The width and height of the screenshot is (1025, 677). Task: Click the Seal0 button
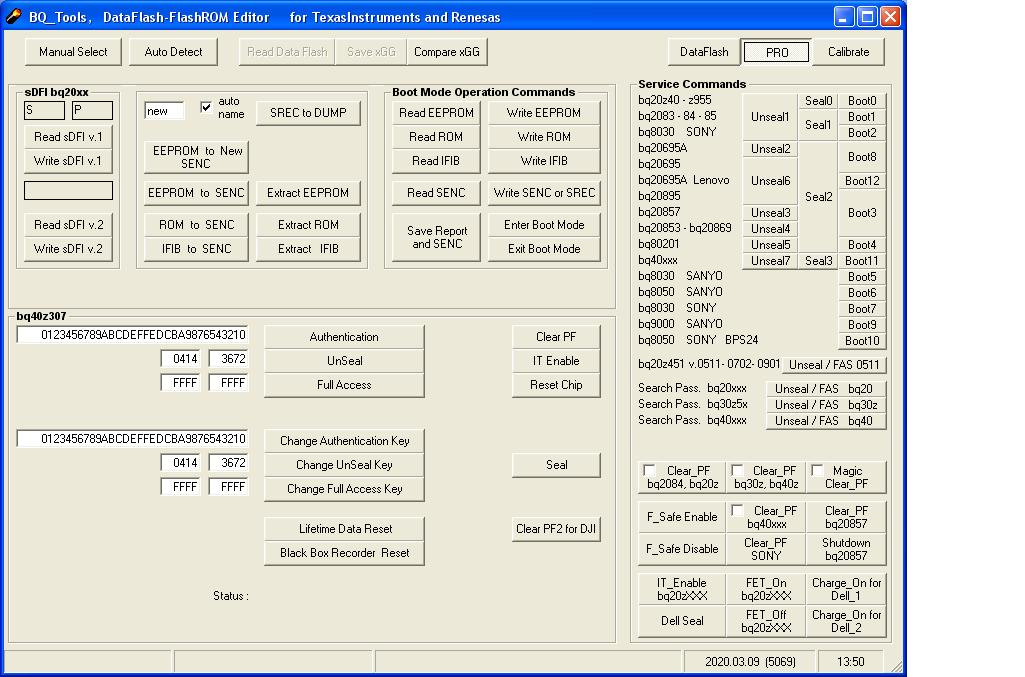(x=818, y=101)
